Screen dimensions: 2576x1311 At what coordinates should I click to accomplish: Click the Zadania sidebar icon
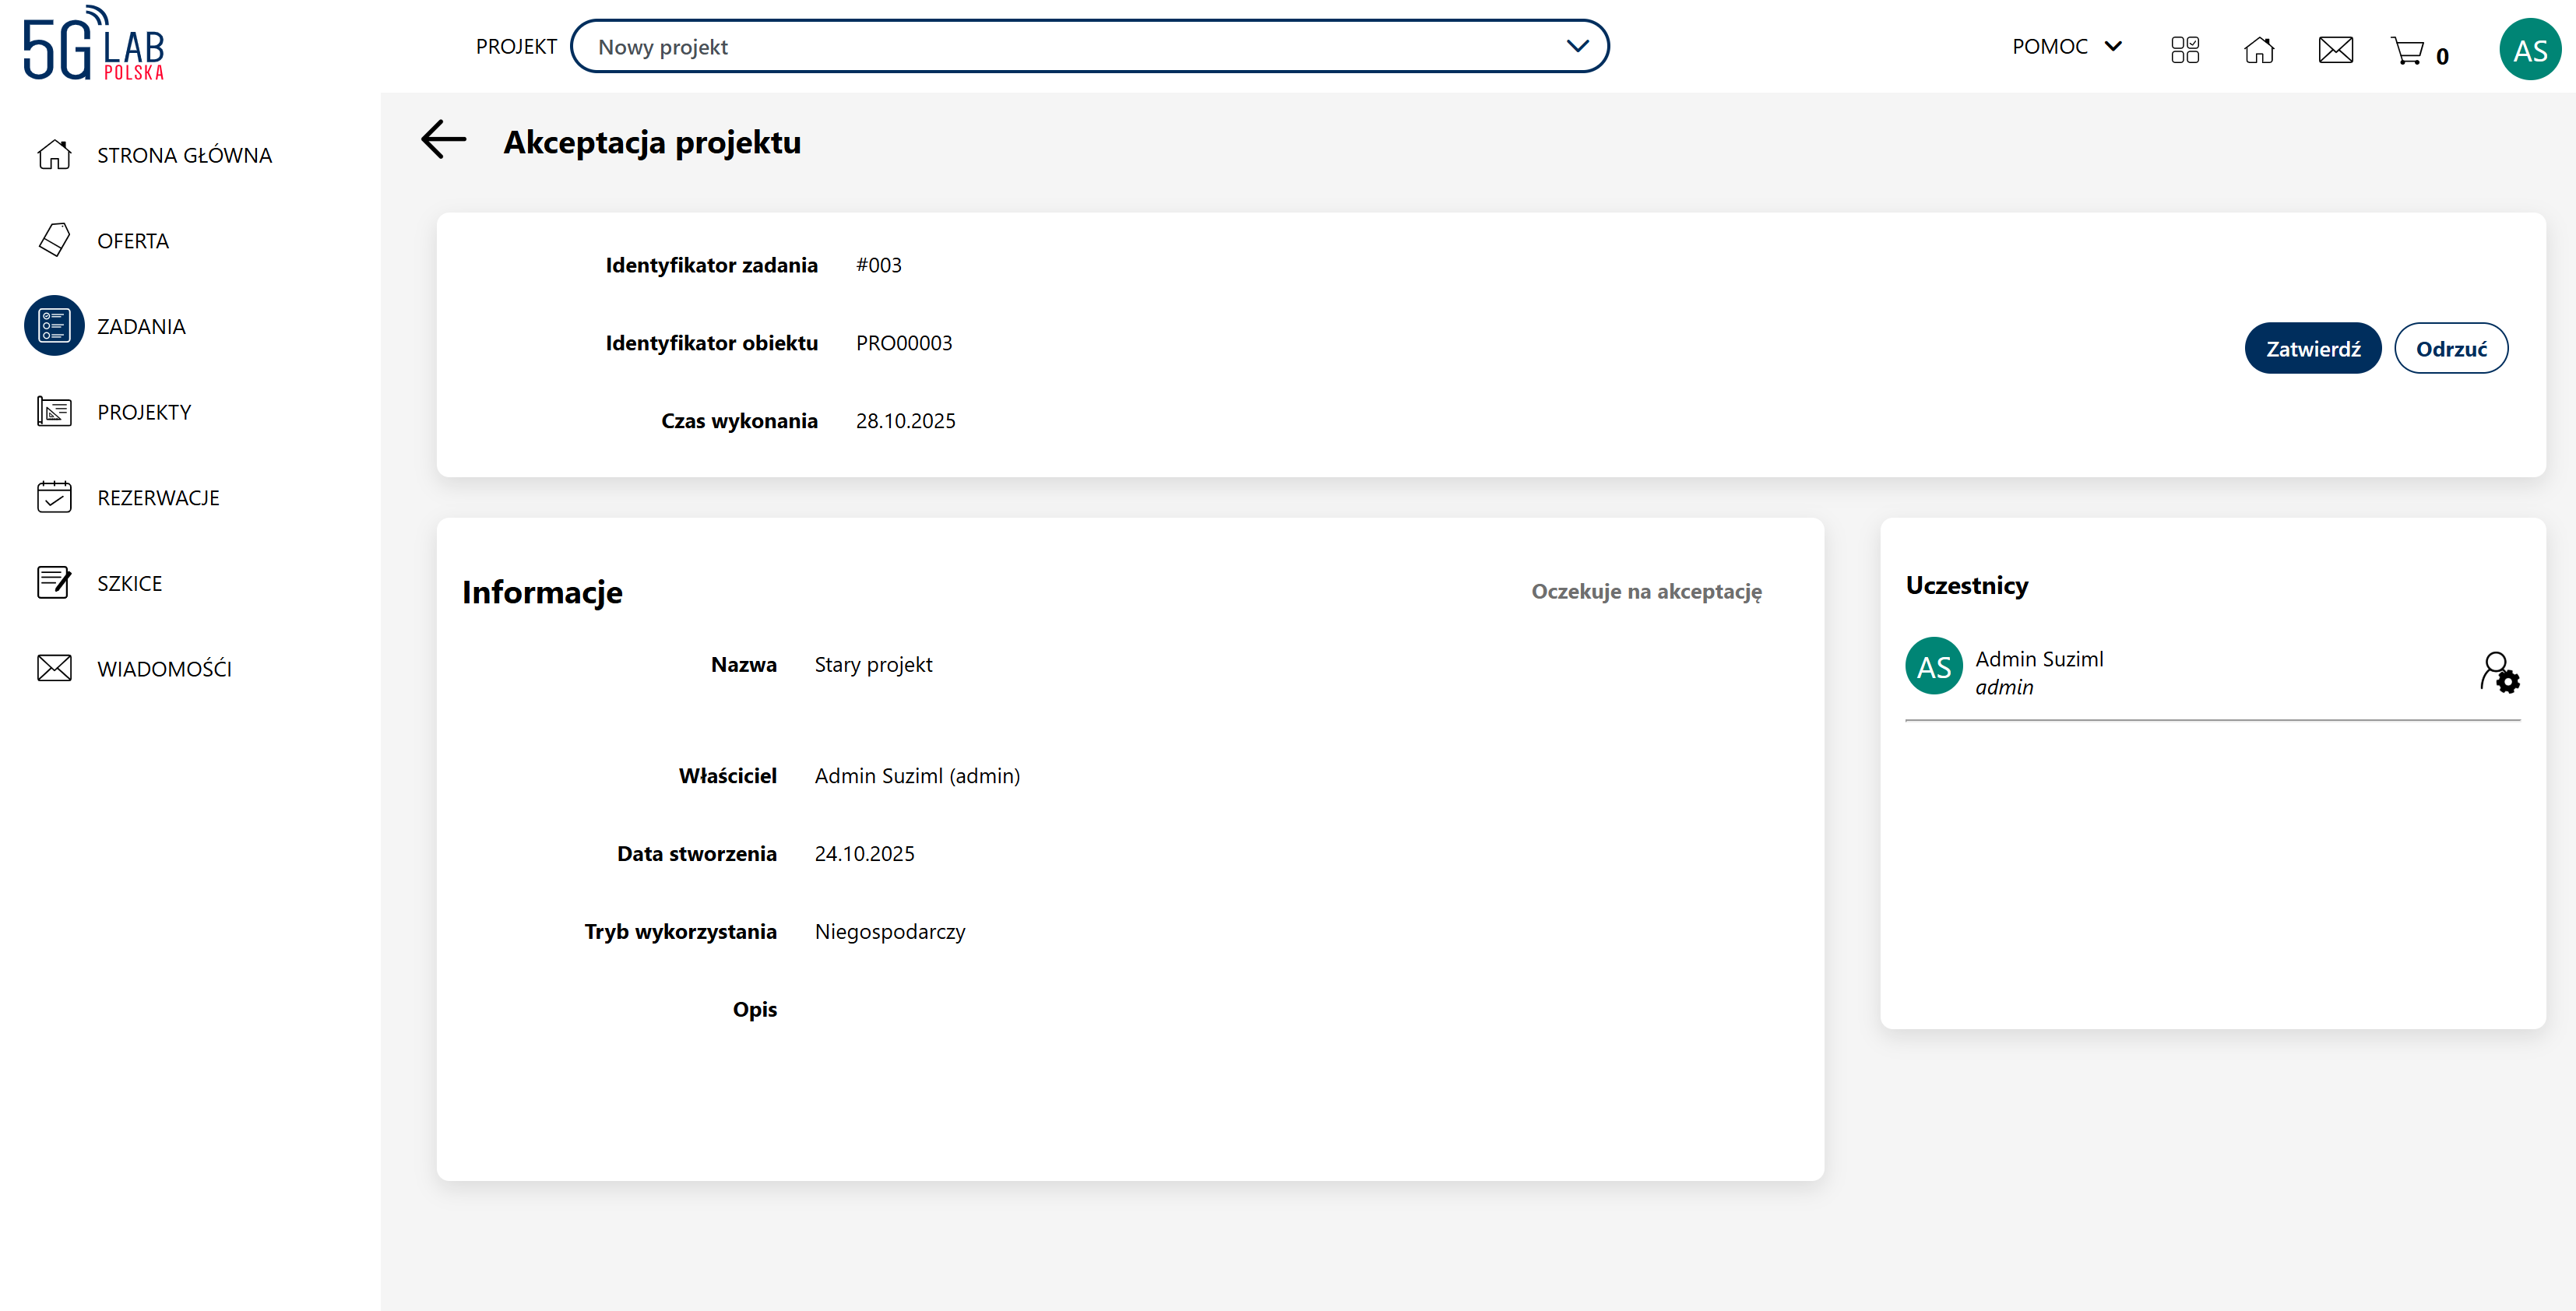point(54,326)
